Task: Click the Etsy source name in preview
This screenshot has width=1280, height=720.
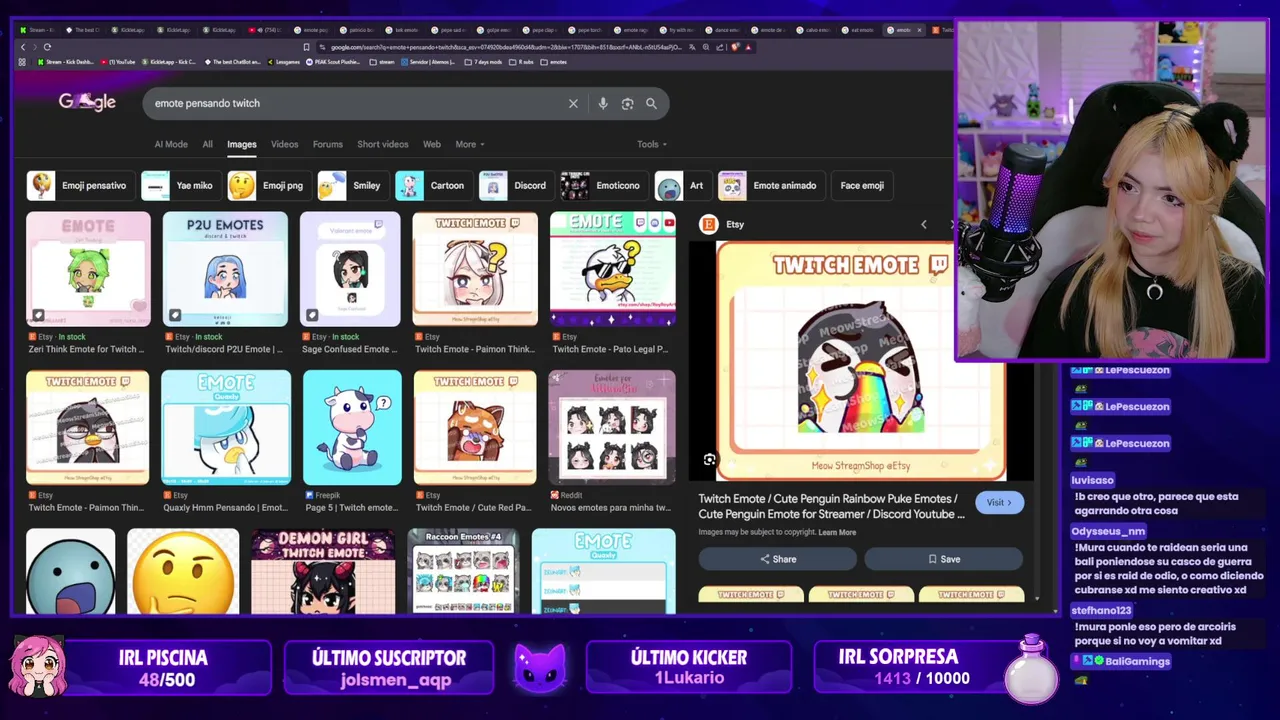Action: click(x=735, y=224)
